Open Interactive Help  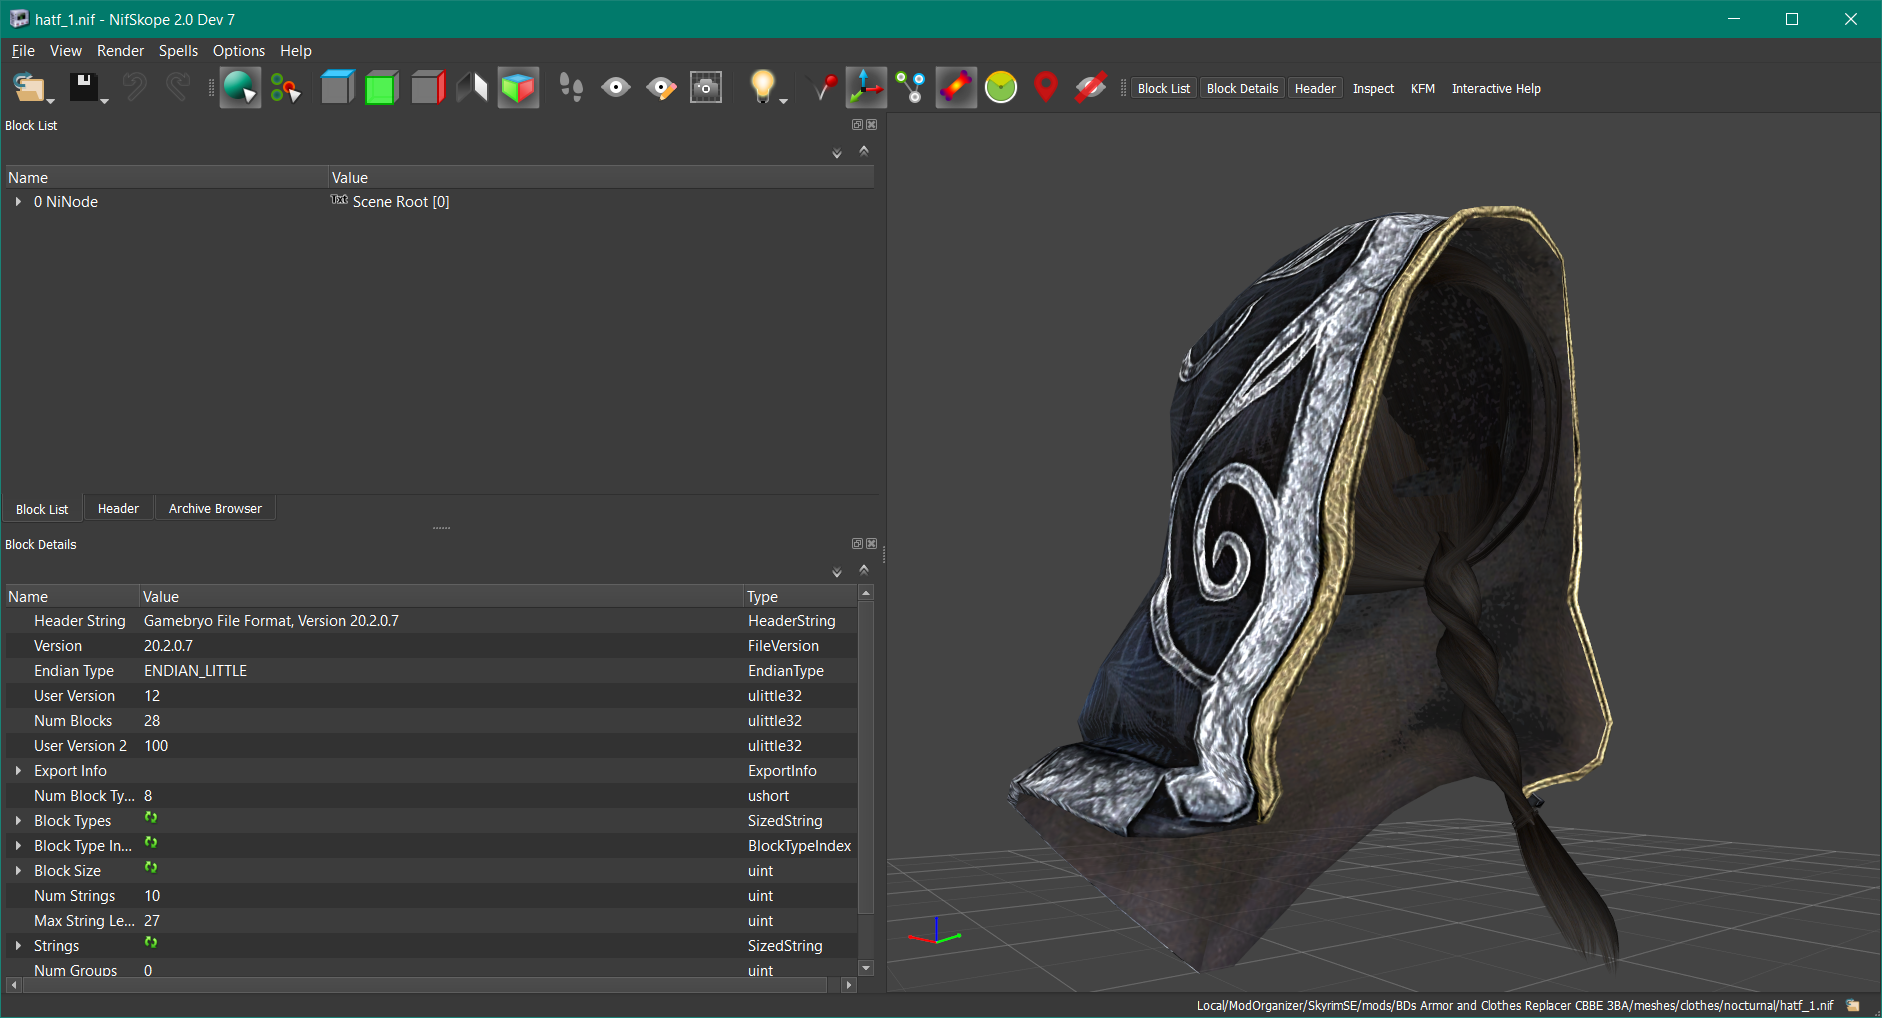1496,89
